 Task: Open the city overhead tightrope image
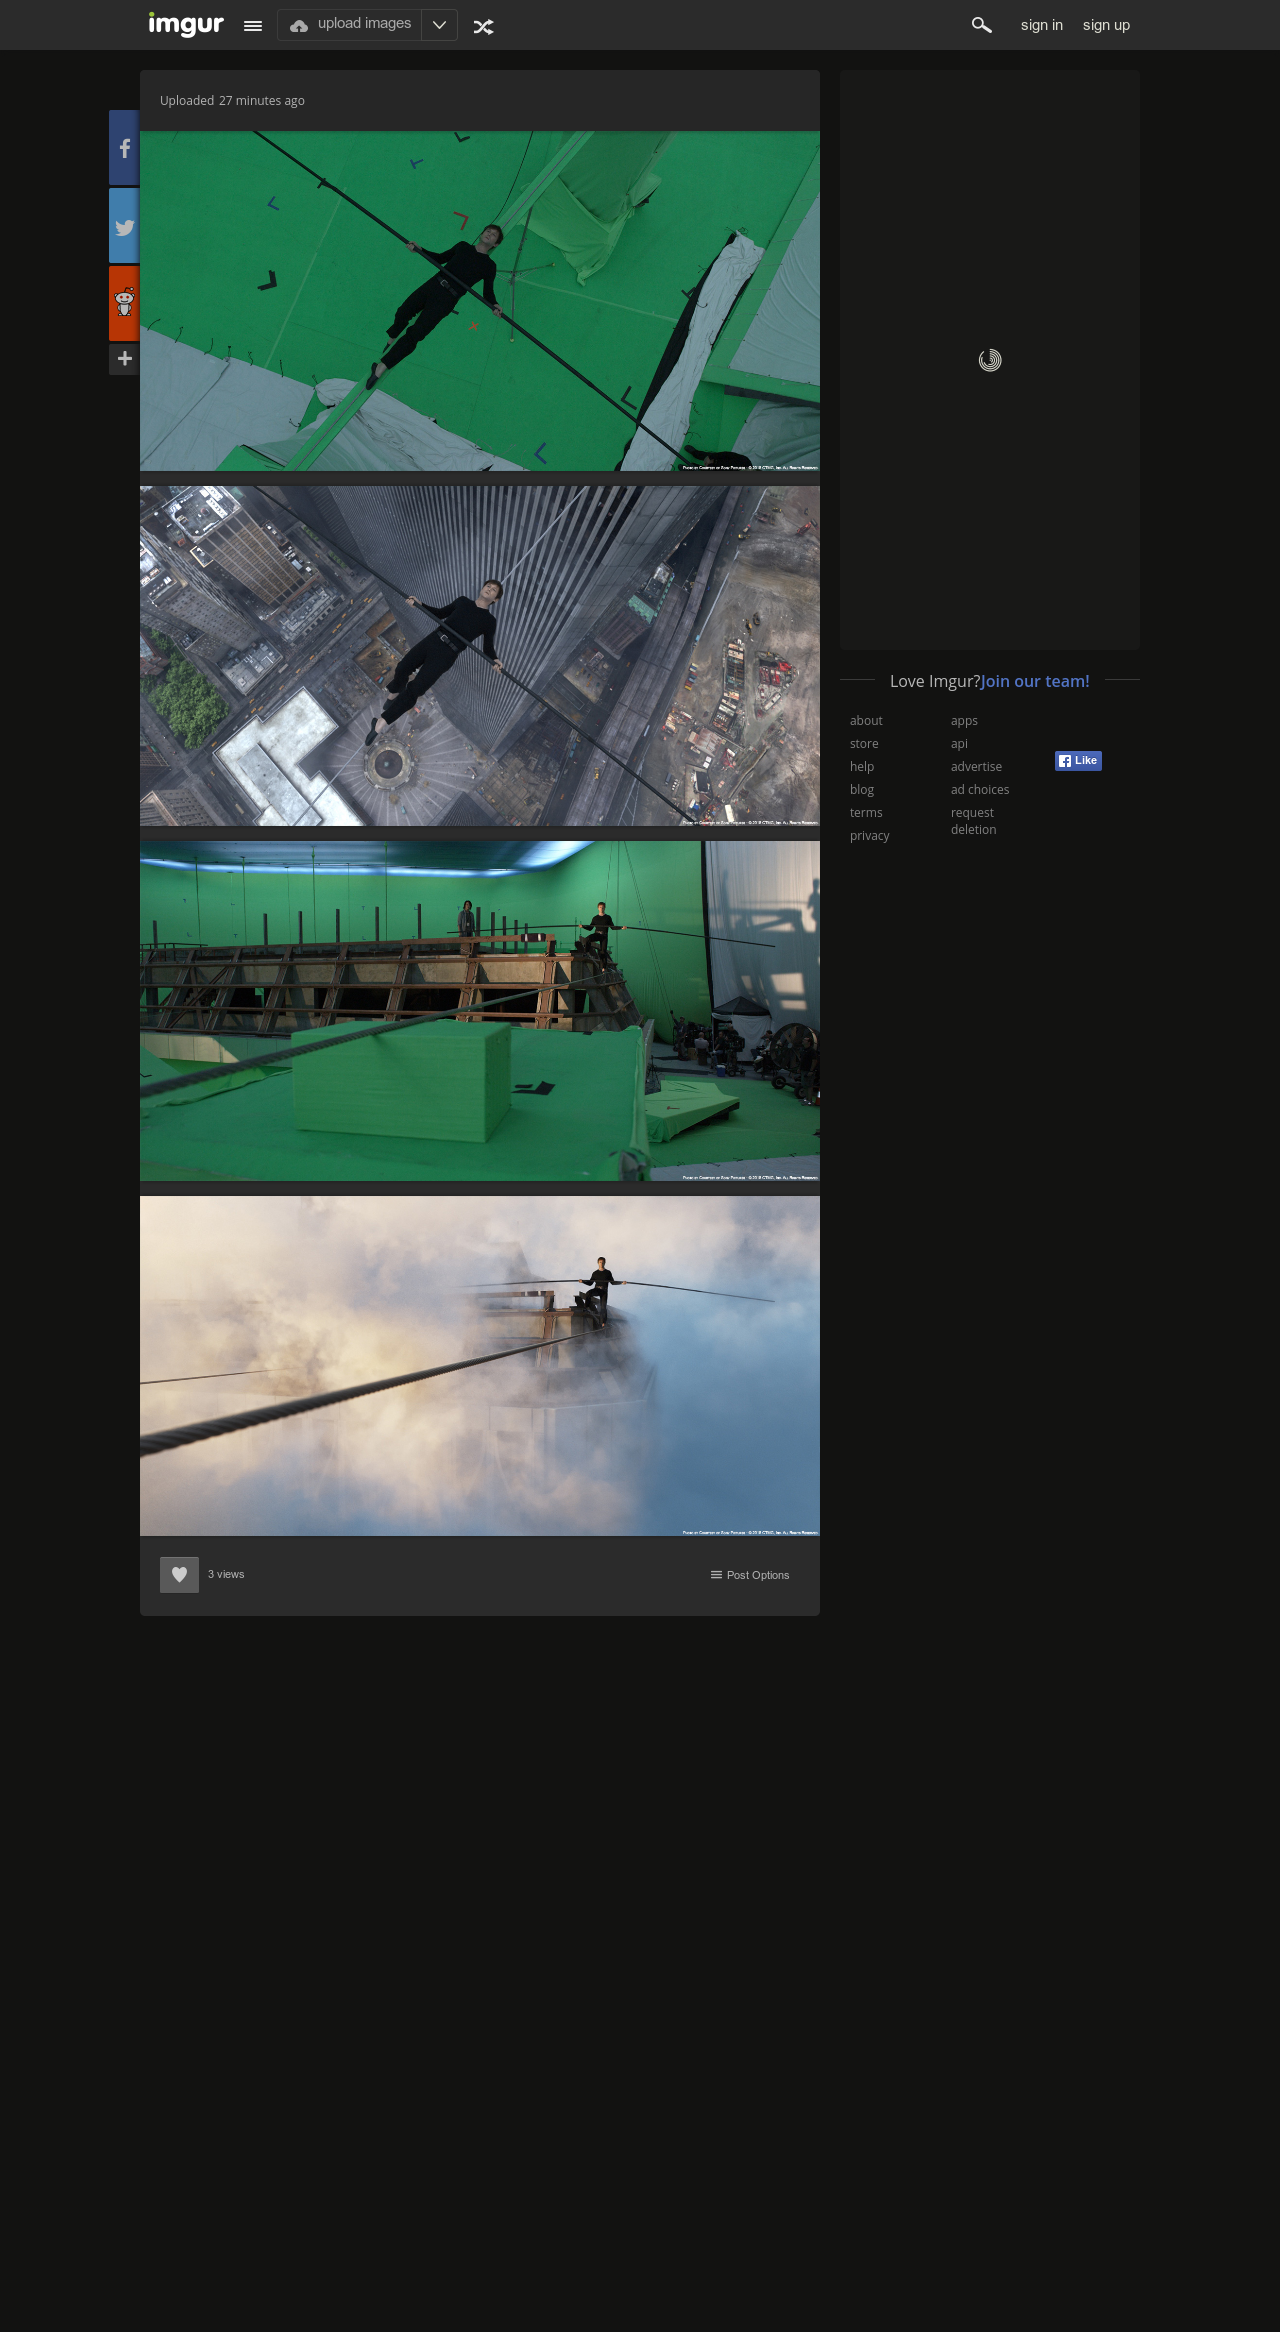(x=480, y=656)
